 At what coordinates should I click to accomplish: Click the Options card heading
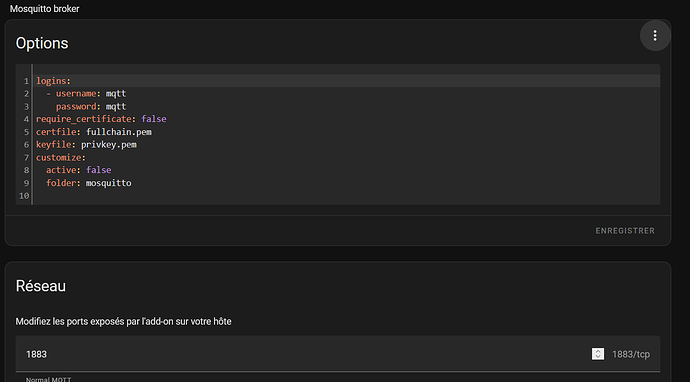point(42,43)
